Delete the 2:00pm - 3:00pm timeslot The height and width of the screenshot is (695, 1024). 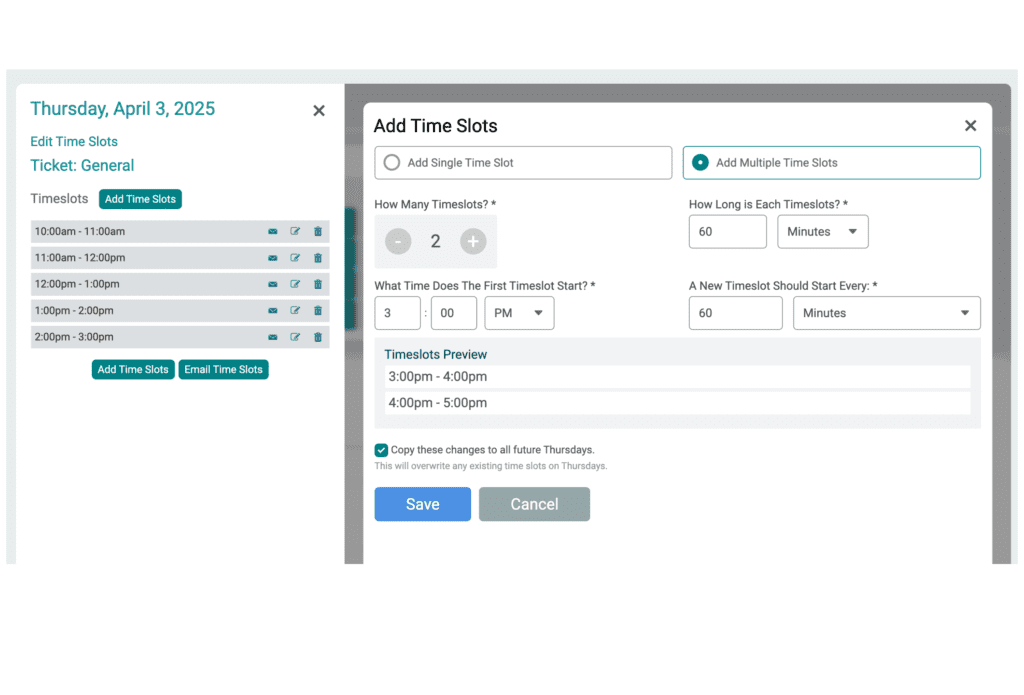[x=318, y=337]
